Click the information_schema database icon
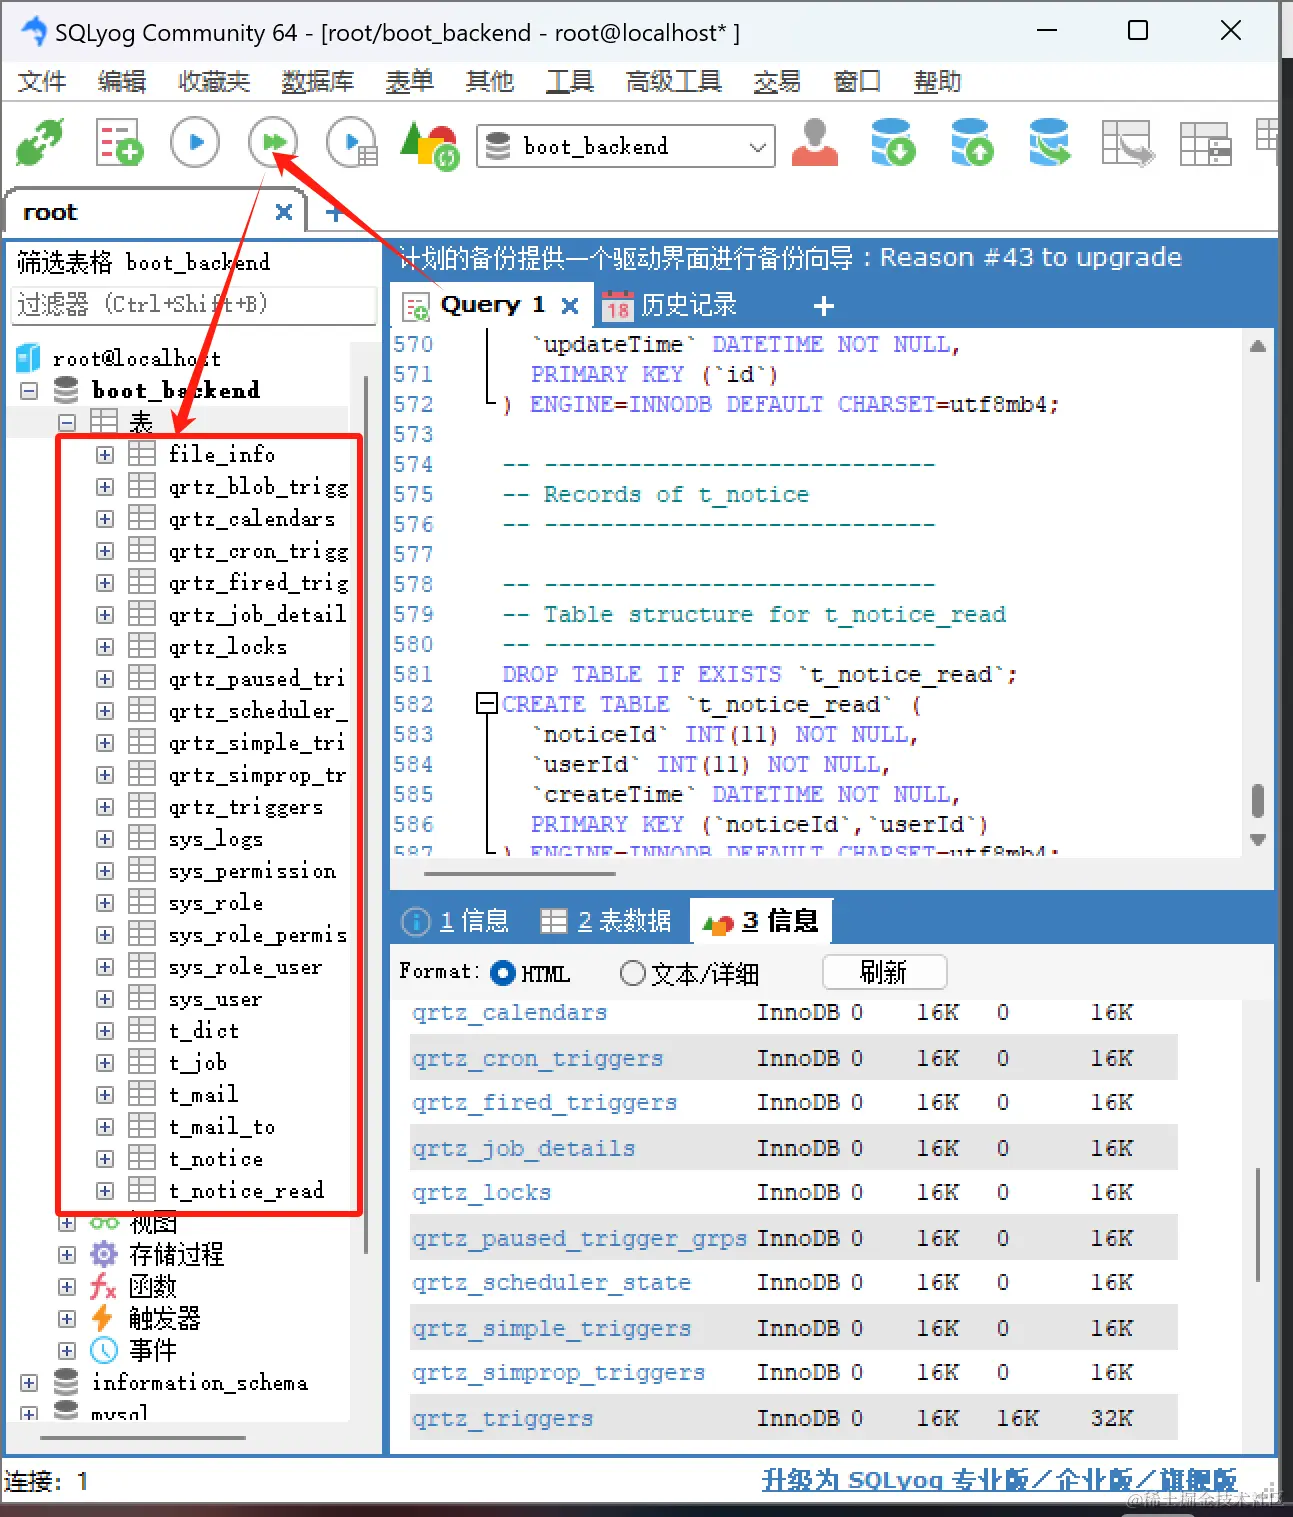This screenshot has width=1293, height=1517. 66,1382
